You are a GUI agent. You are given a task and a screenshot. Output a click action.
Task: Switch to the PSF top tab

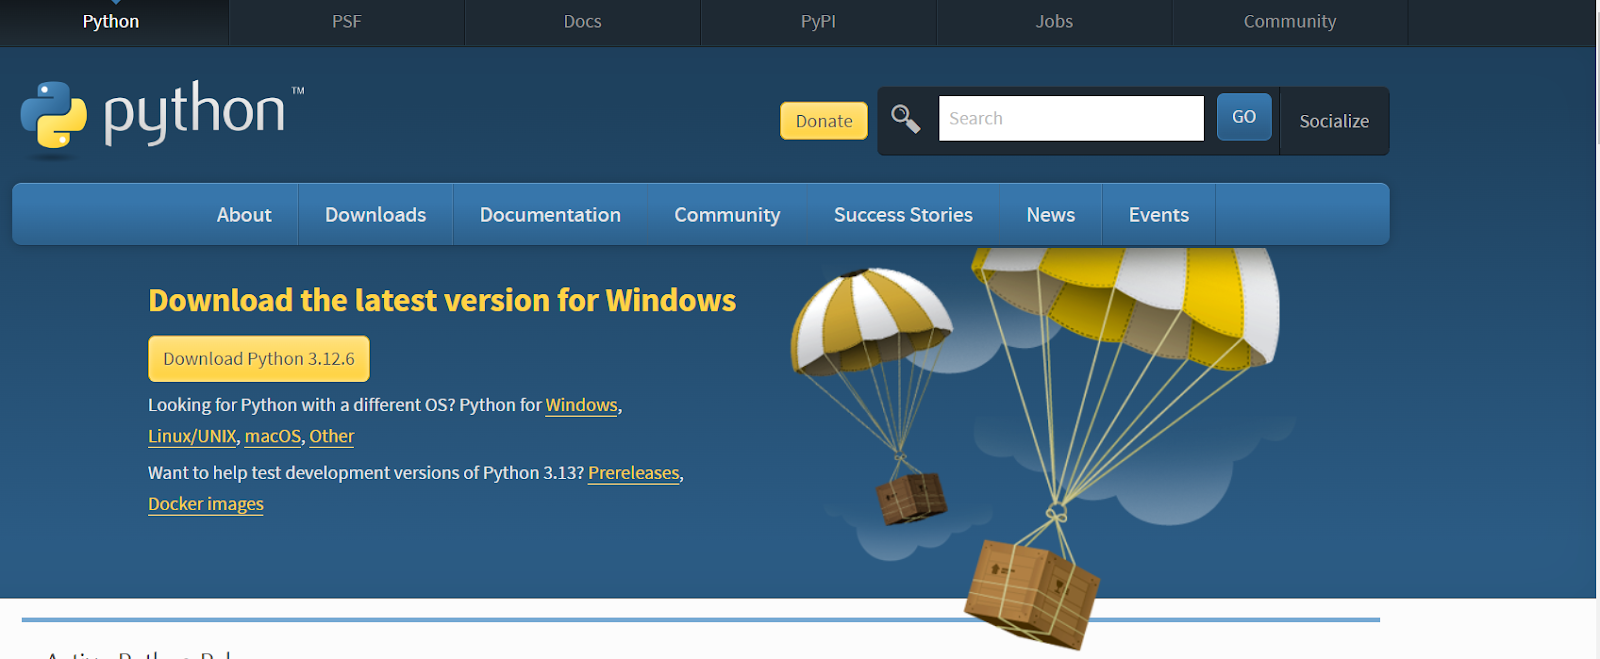click(347, 22)
